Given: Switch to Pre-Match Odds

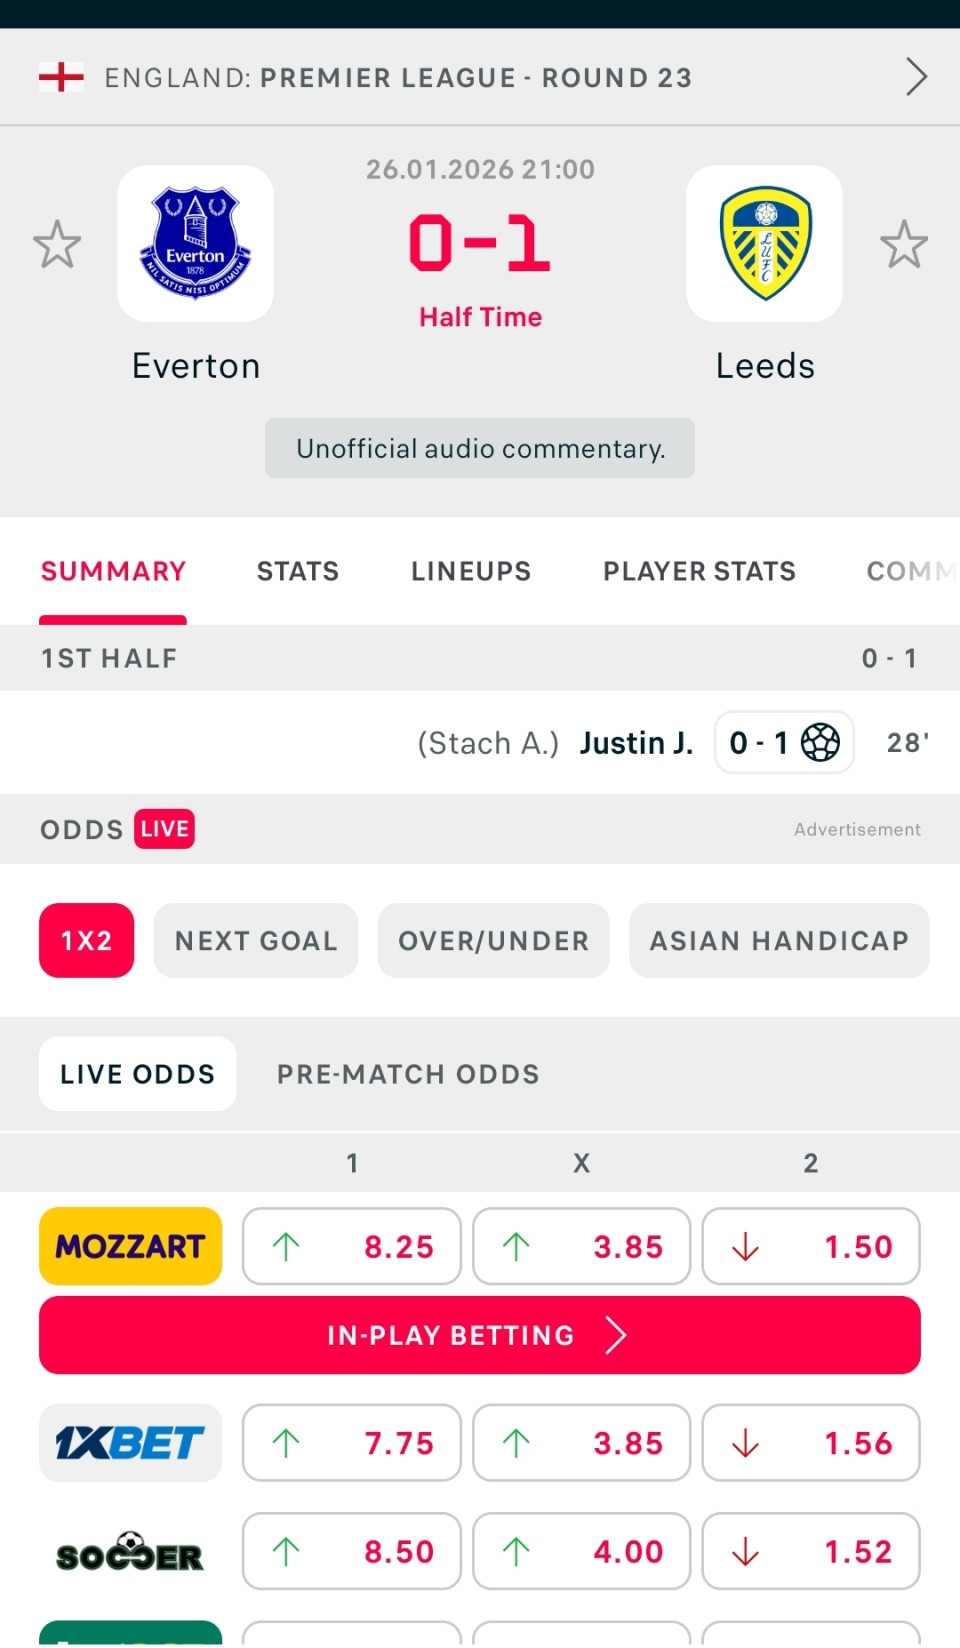Looking at the screenshot, I should pyautogui.click(x=408, y=1074).
